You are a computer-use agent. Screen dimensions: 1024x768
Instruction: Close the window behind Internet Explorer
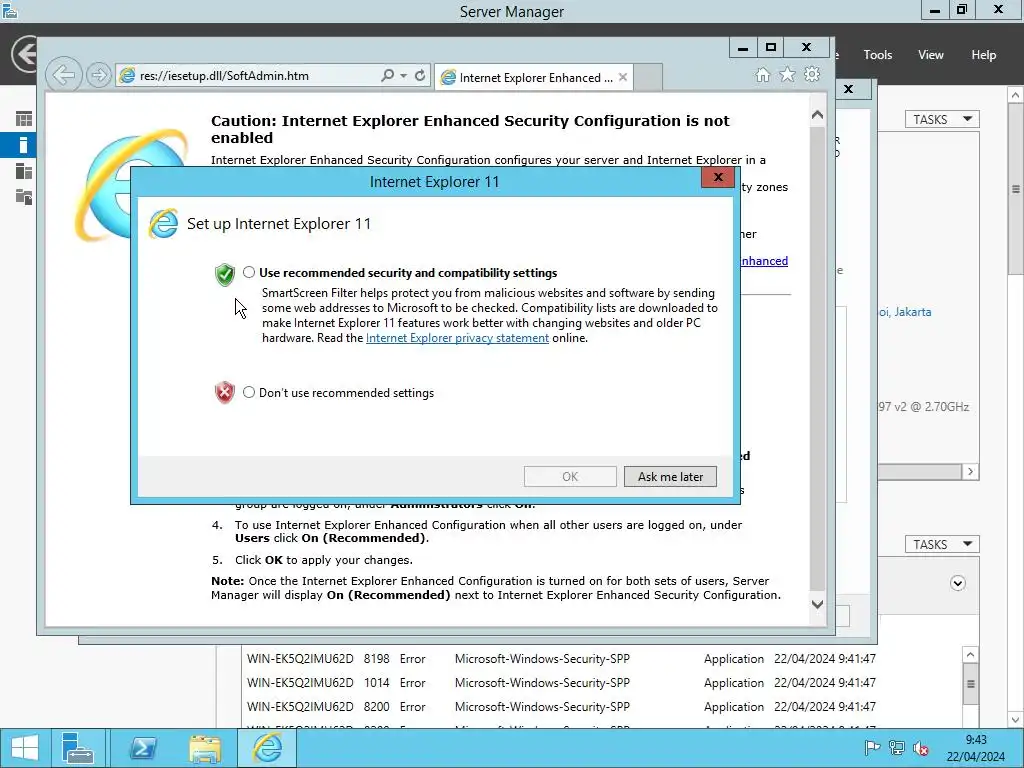(848, 89)
